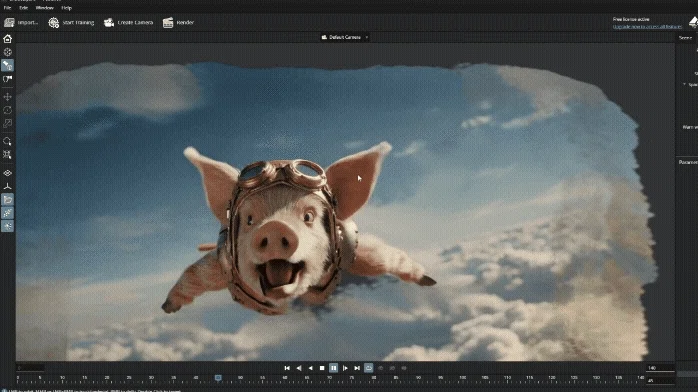Step back one frame
This screenshot has width=698, height=392.
click(299, 368)
